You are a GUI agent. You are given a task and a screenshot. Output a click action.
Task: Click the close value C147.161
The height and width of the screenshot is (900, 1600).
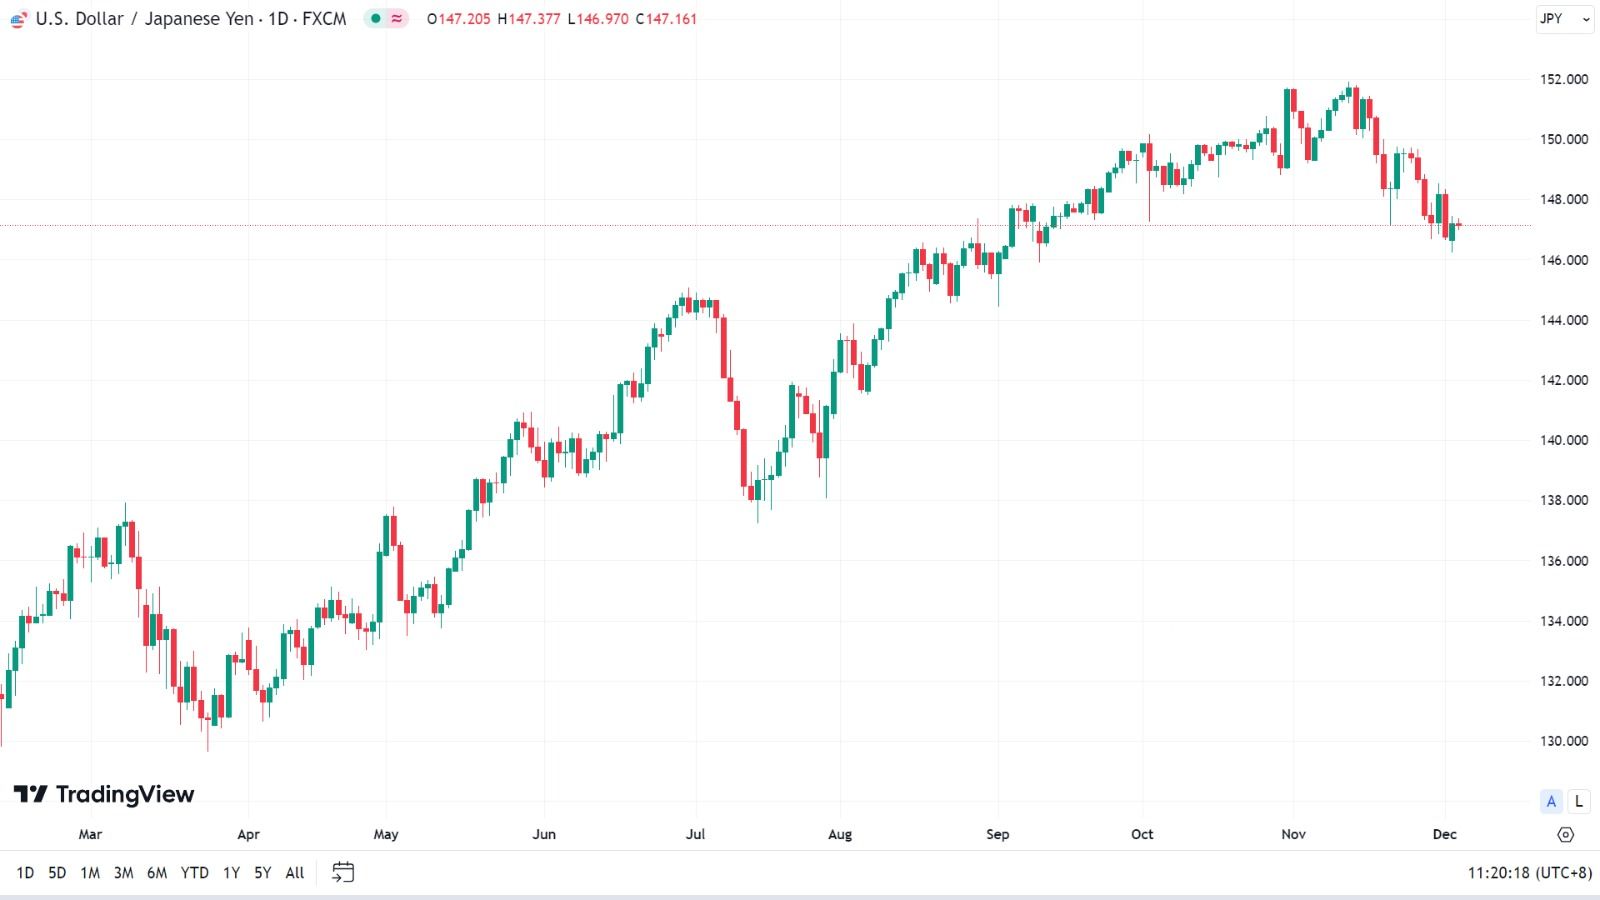tap(666, 19)
